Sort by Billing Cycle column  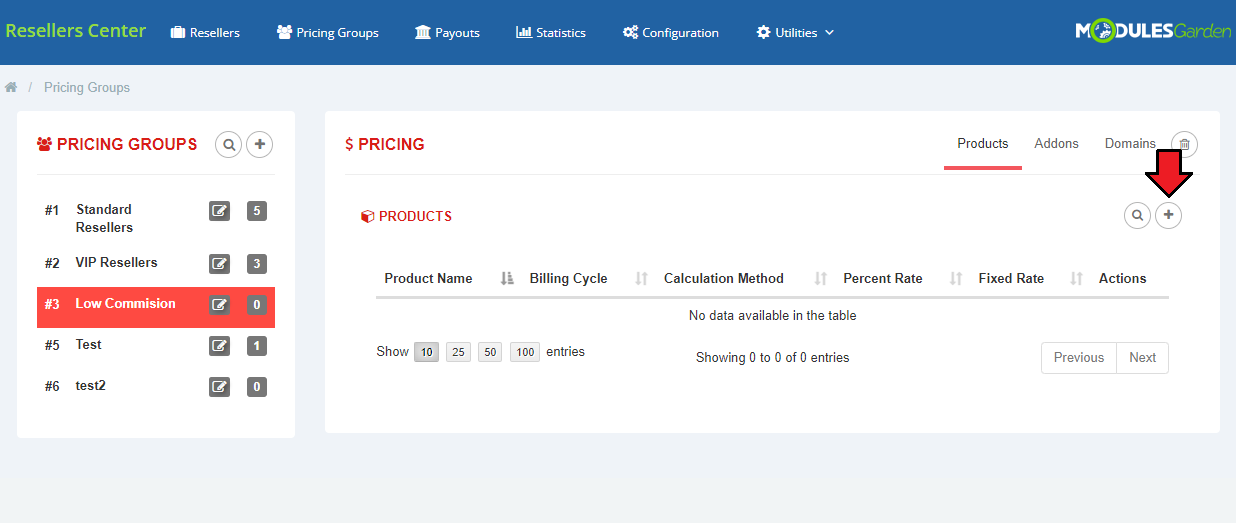[588, 279]
